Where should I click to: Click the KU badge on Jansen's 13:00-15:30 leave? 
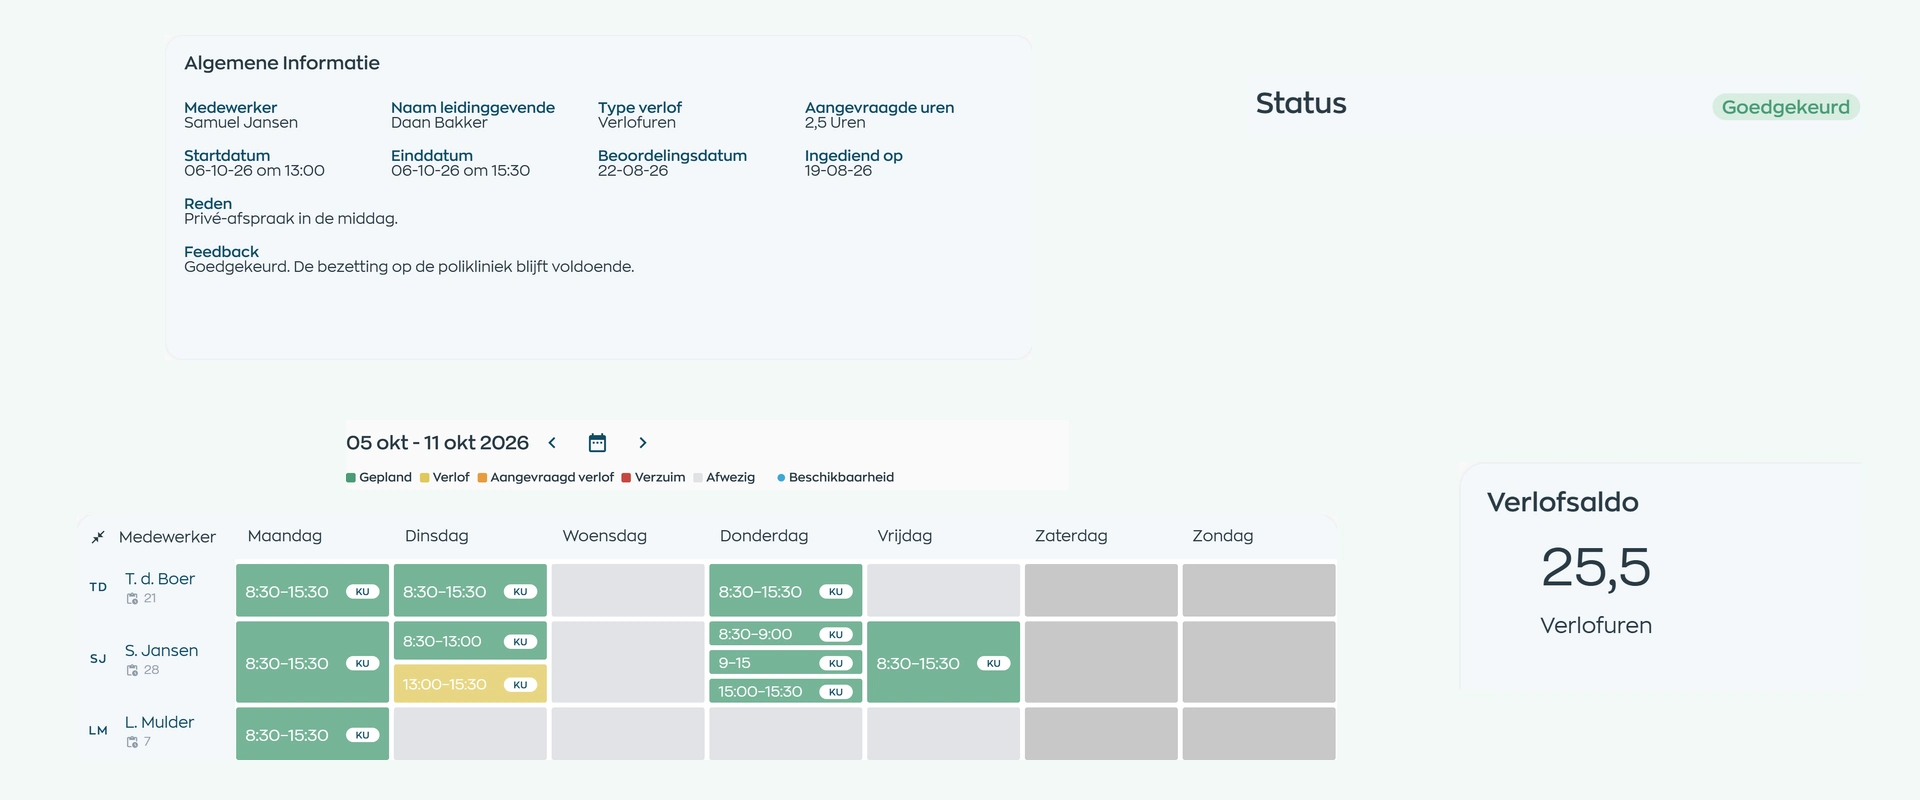(520, 685)
